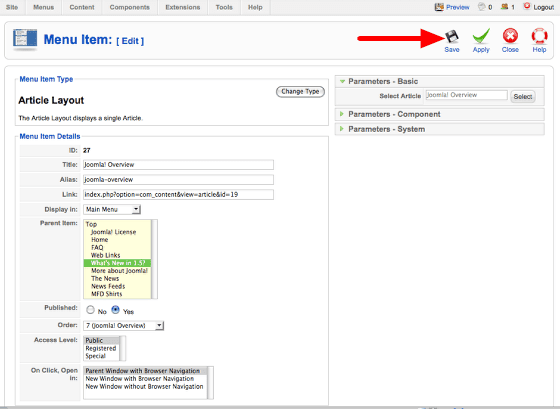Click the Parent Item list scrollbar
Screen dimensions: 560x409
(x=154, y=259)
